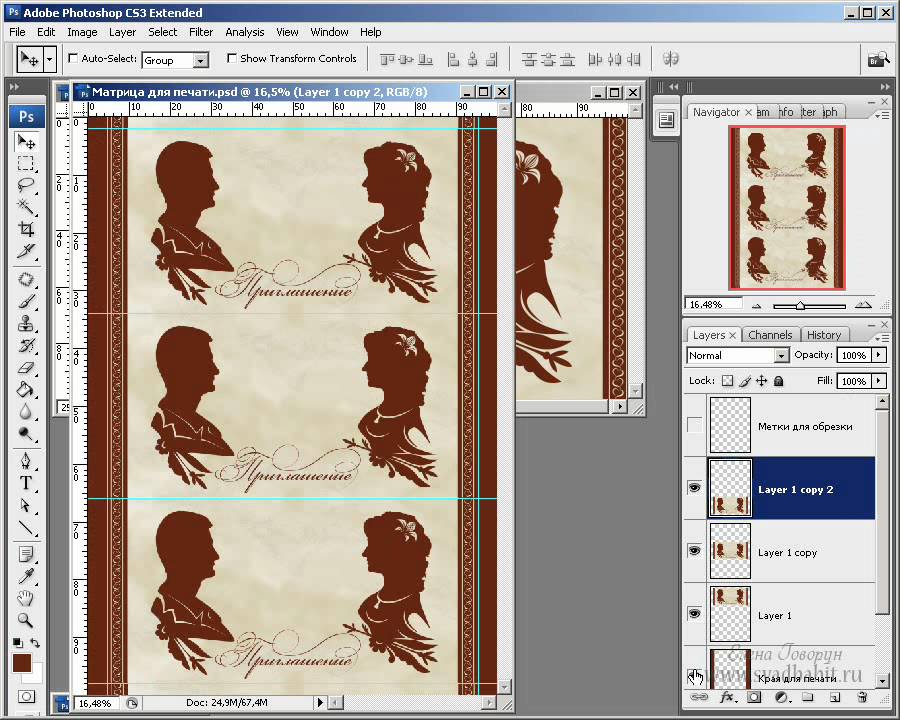Open Adobe Bridge from the options bar

pos(878,59)
